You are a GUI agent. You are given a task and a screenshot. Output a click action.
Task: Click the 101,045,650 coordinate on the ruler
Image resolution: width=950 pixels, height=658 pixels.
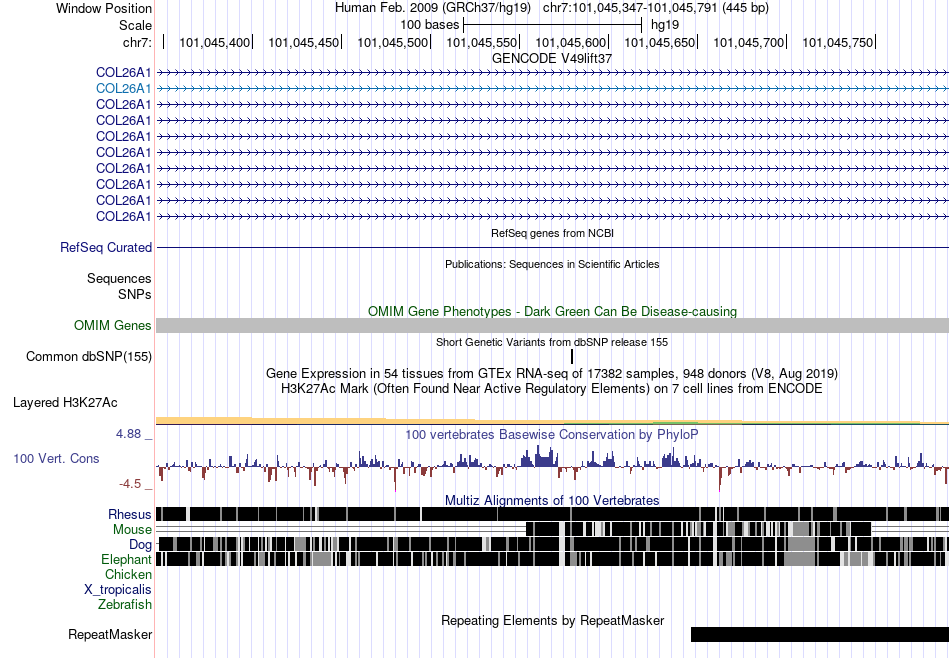click(660, 42)
